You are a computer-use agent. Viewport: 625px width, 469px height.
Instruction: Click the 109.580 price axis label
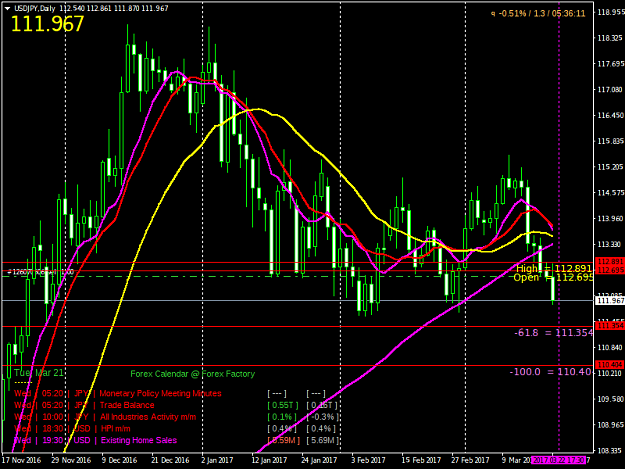610,399
